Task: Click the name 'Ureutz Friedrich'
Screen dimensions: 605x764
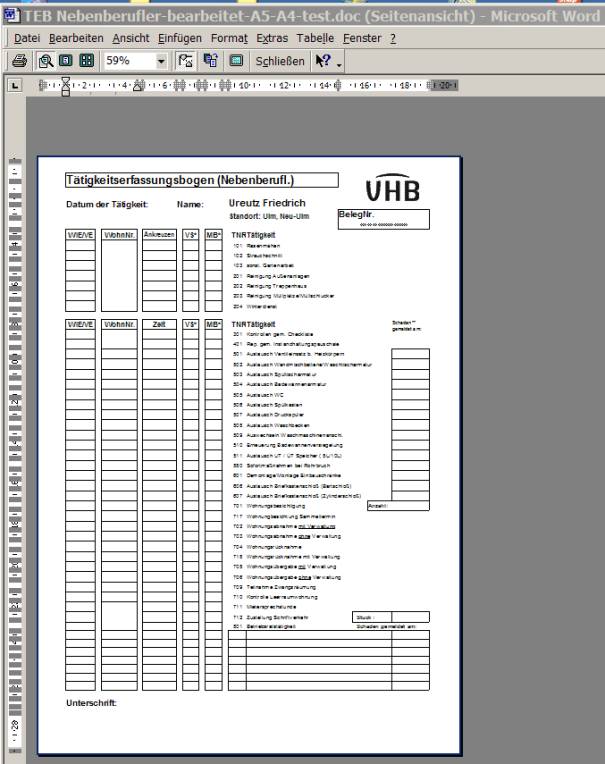Action: click(267, 203)
